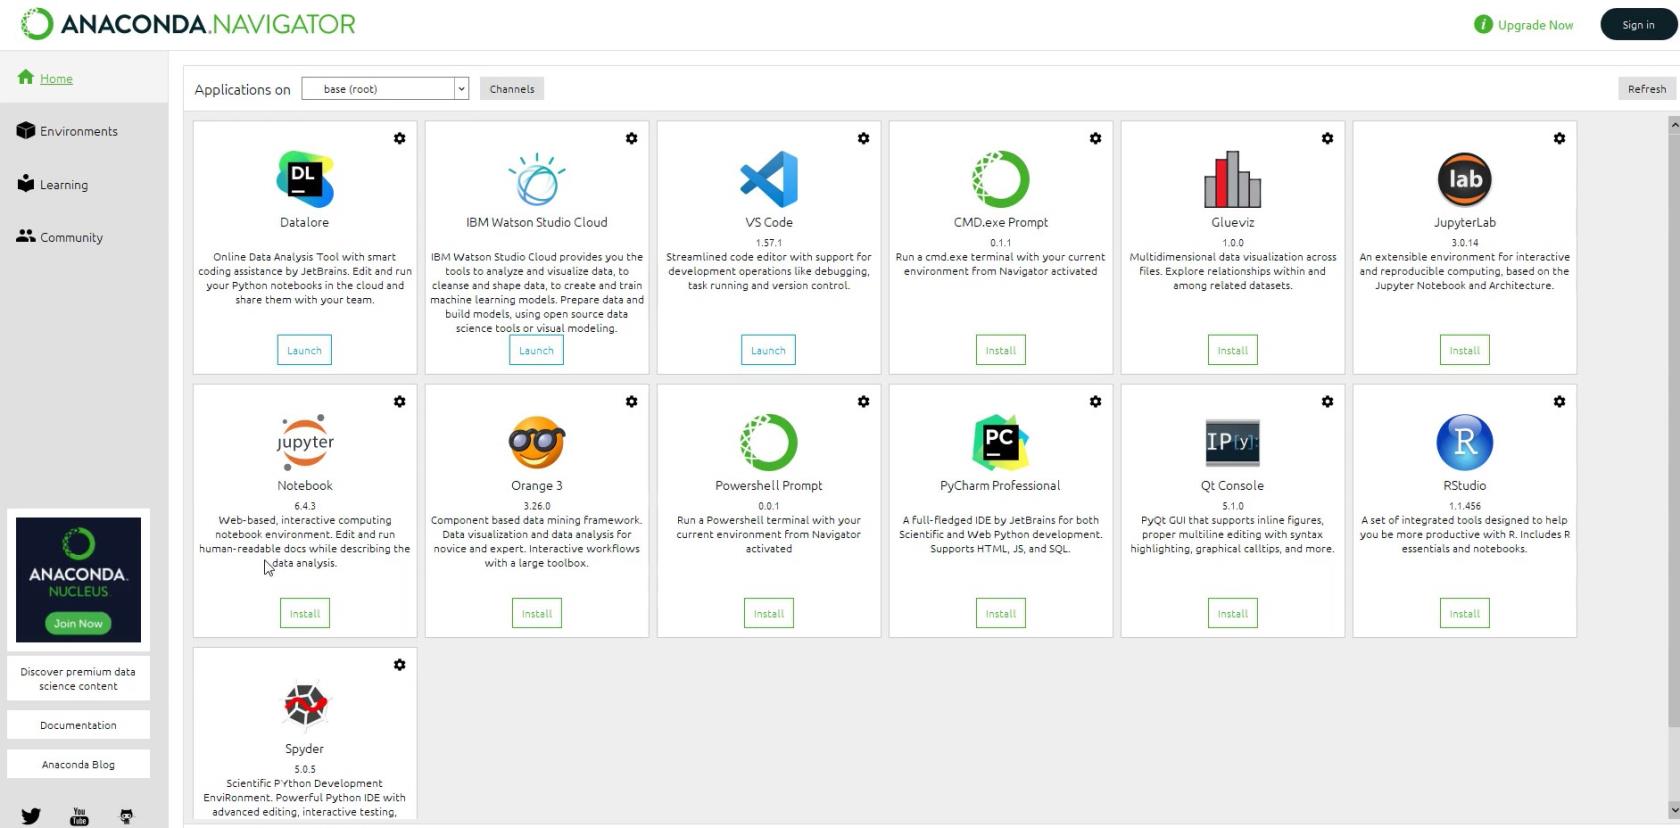The width and height of the screenshot is (1680, 828).
Task: Click the Anaconda Navigator logo
Action: coord(188,24)
